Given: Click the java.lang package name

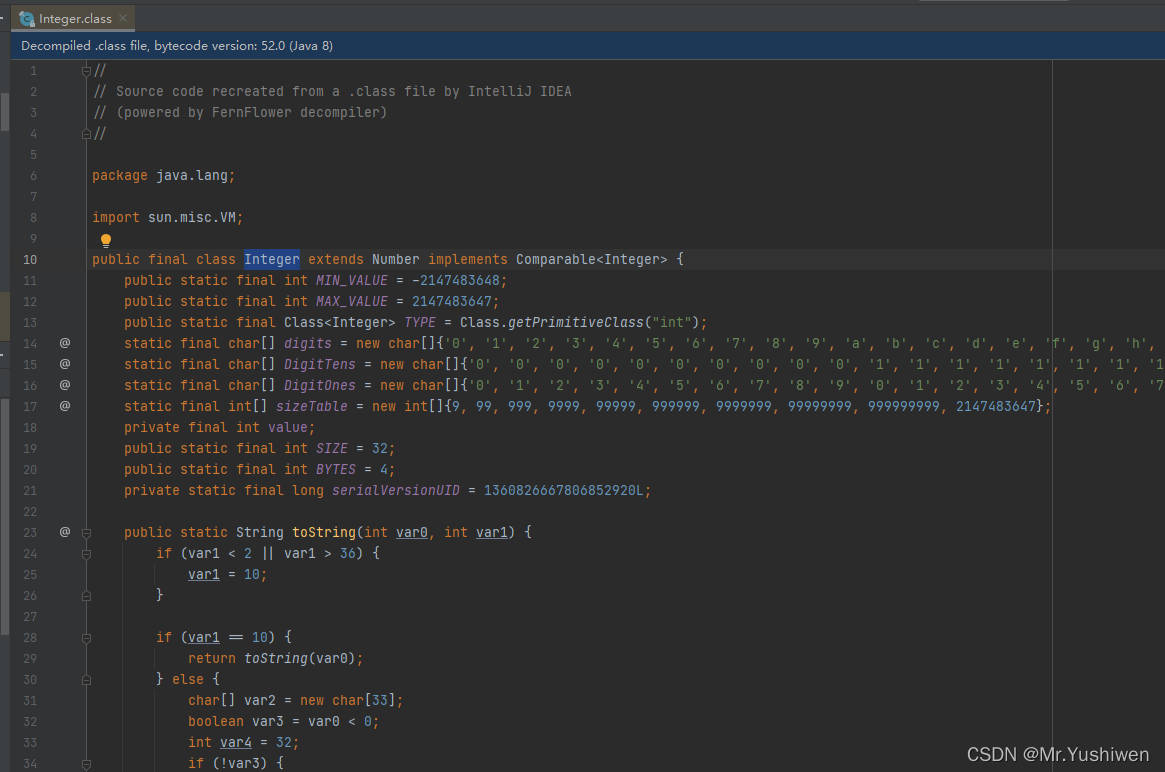Looking at the screenshot, I should (192, 175).
